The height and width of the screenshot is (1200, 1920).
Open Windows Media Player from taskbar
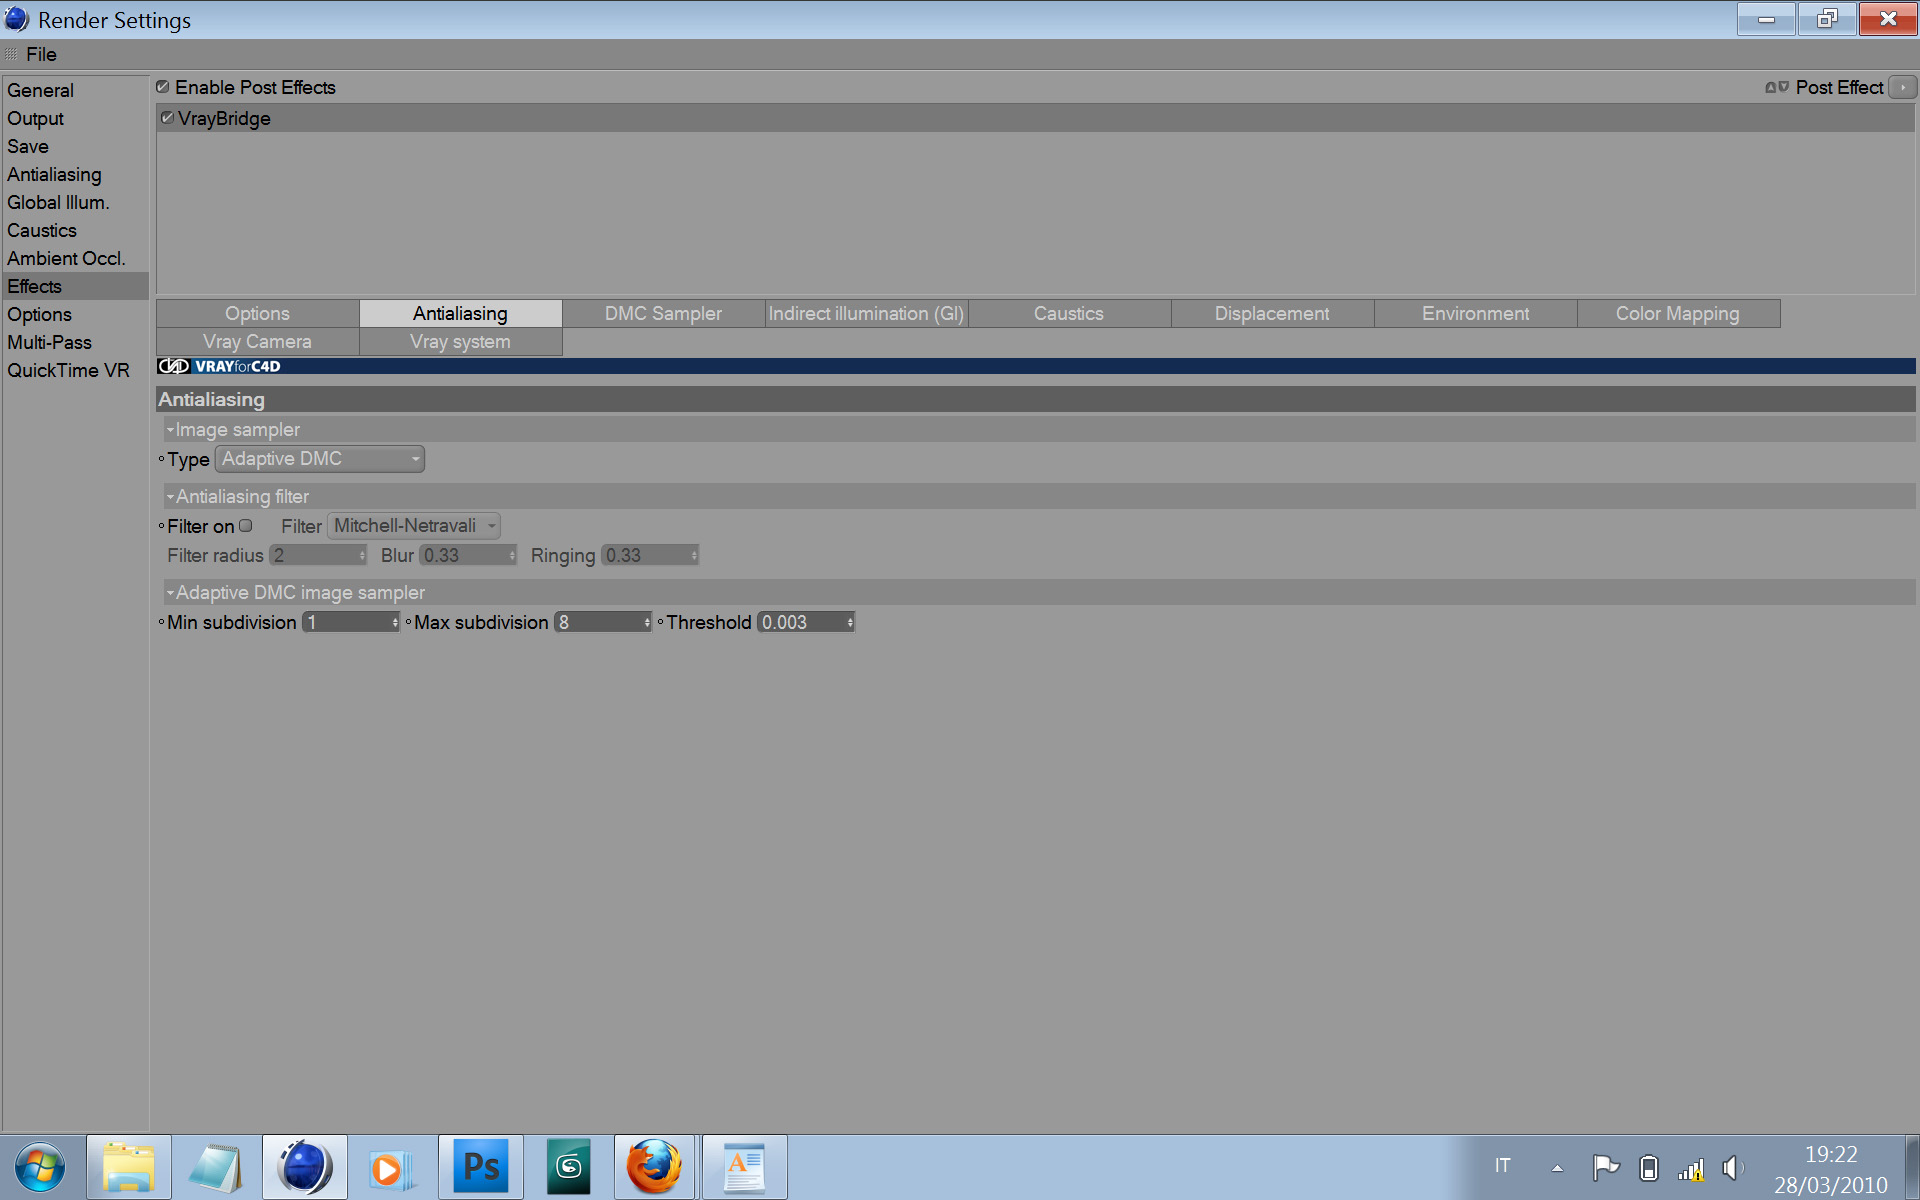[392, 1167]
